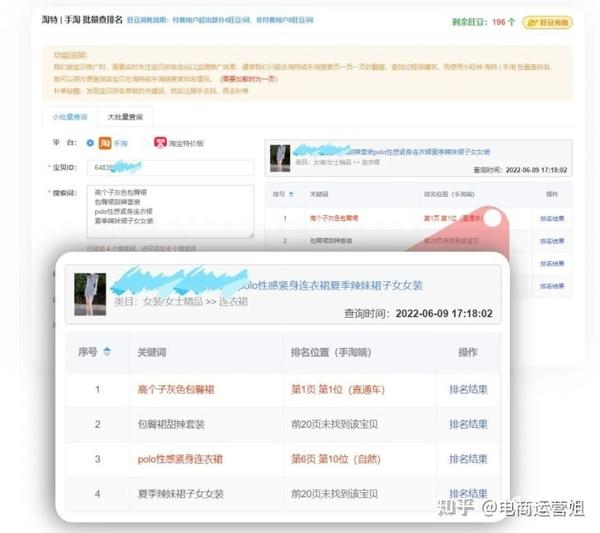Click the remaining 旺豆 count 196
This screenshot has width=600, height=533.
[499, 22]
